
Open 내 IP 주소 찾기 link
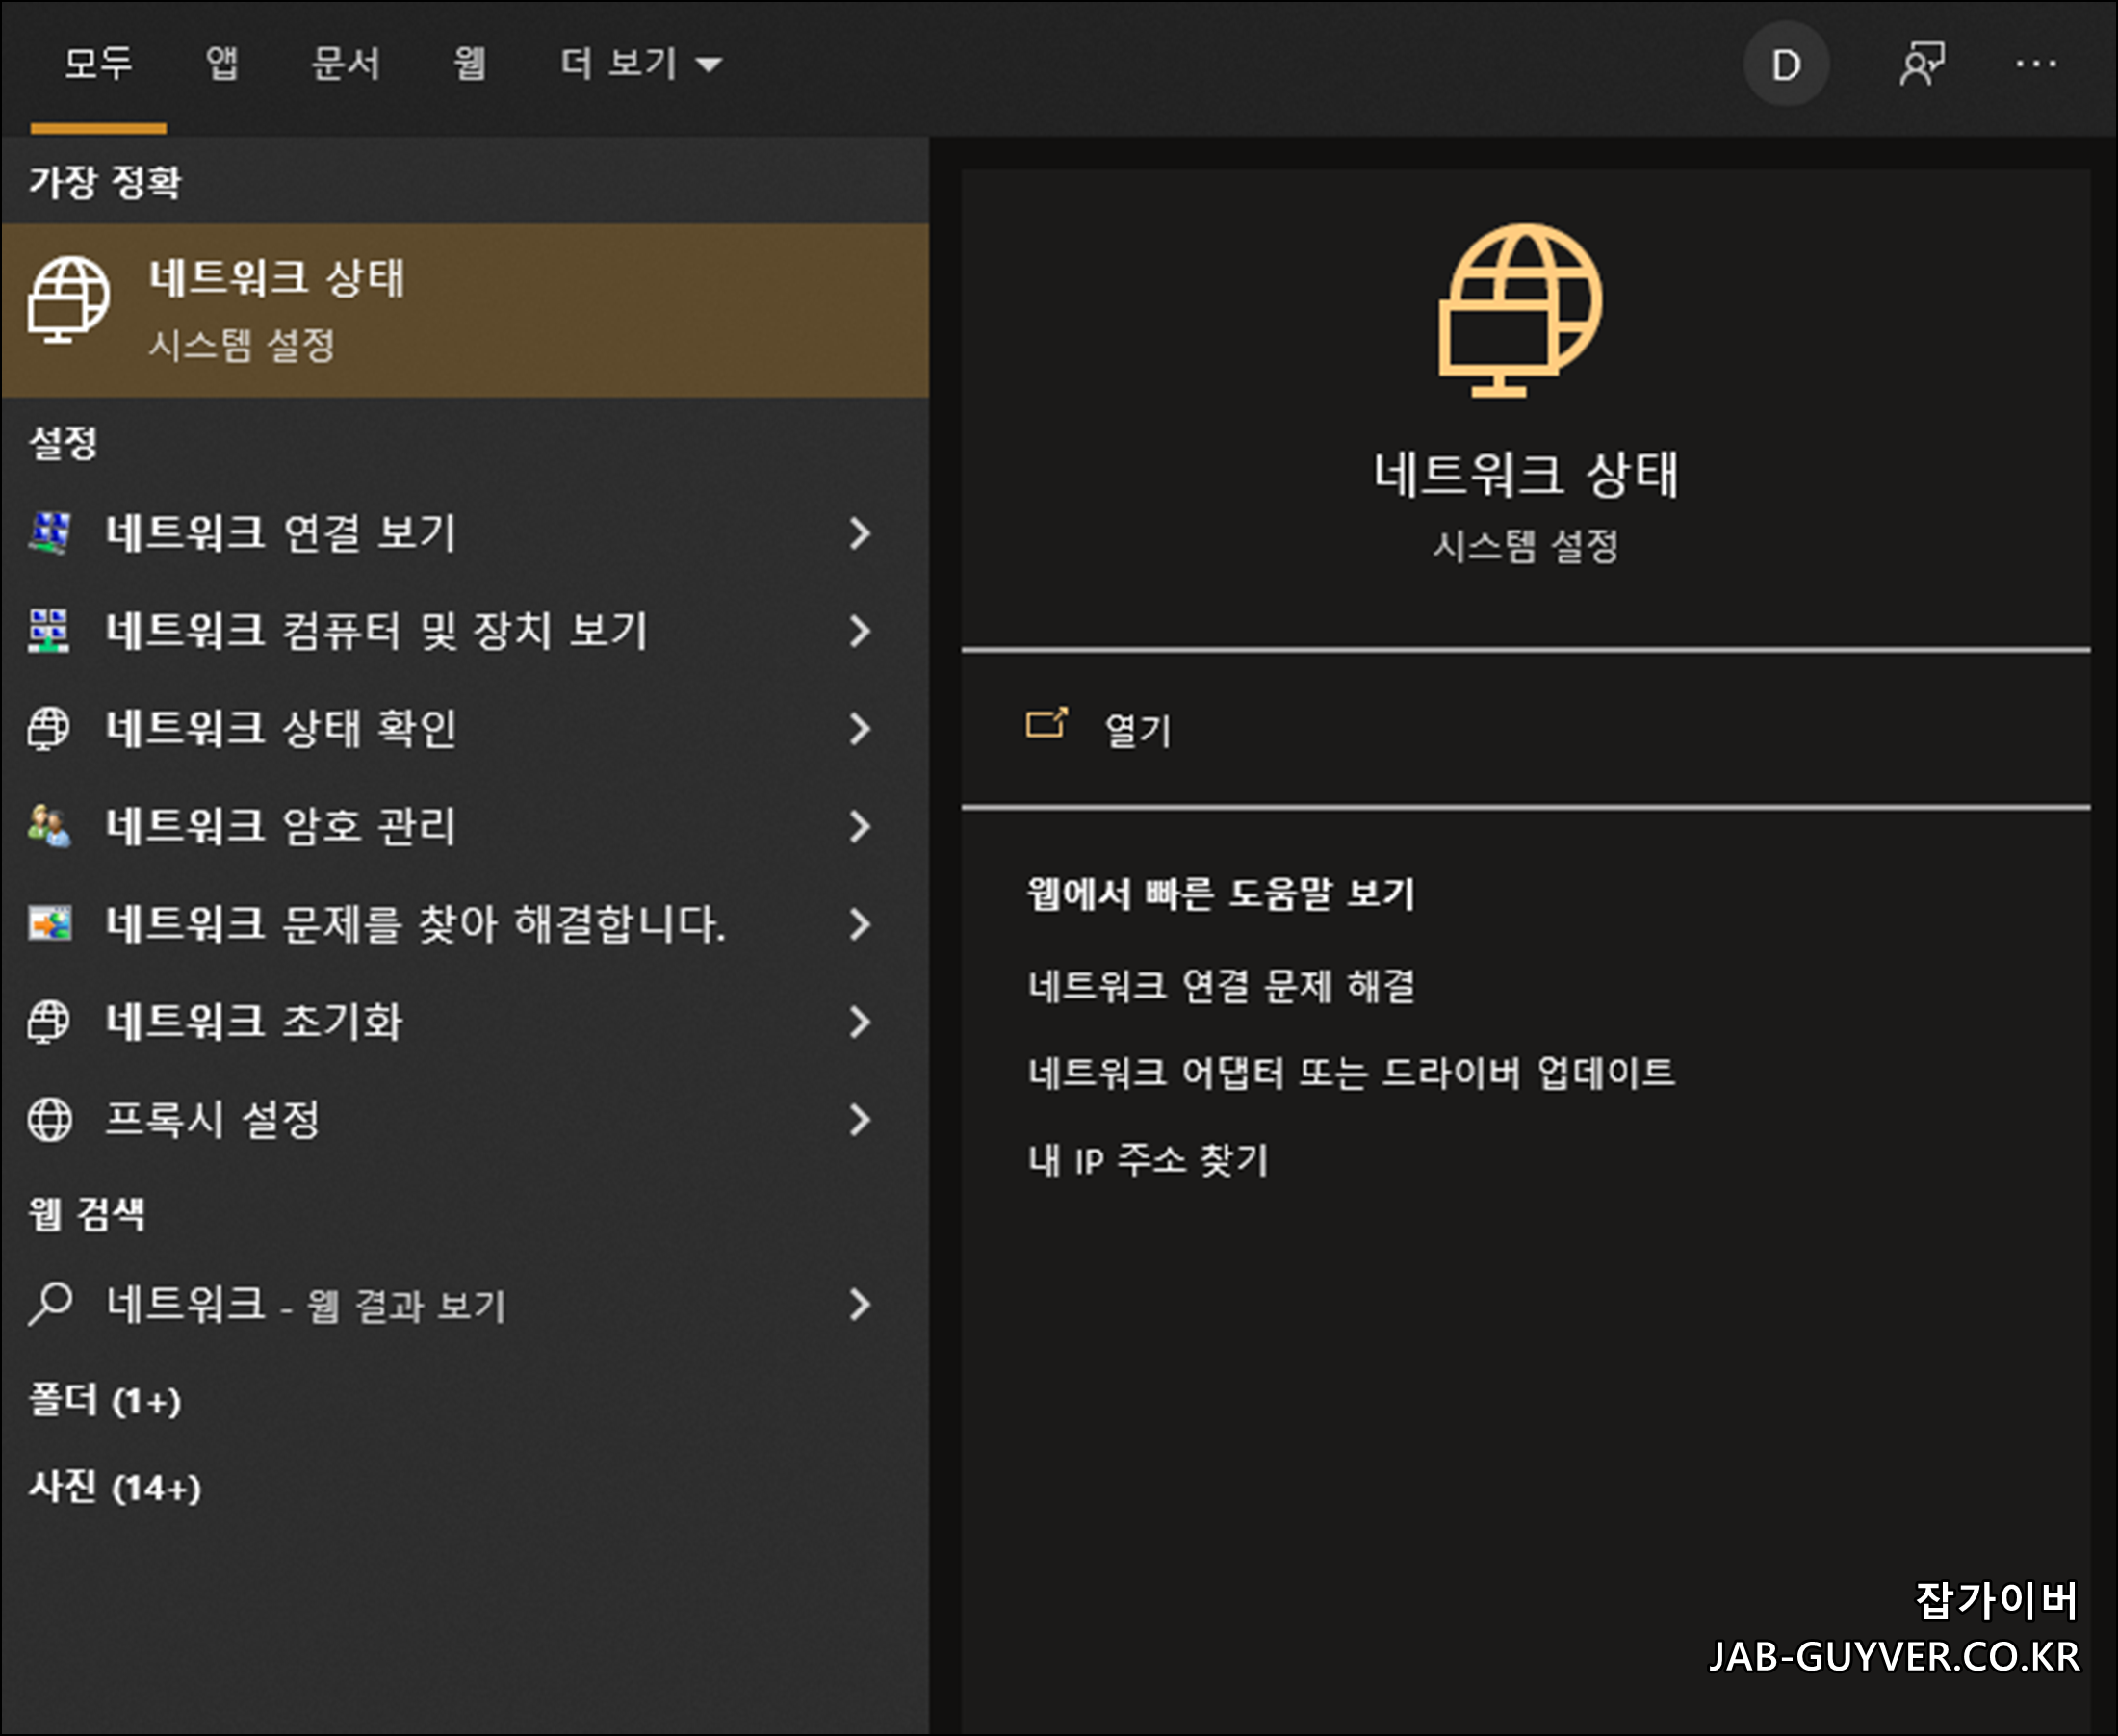1148,1161
